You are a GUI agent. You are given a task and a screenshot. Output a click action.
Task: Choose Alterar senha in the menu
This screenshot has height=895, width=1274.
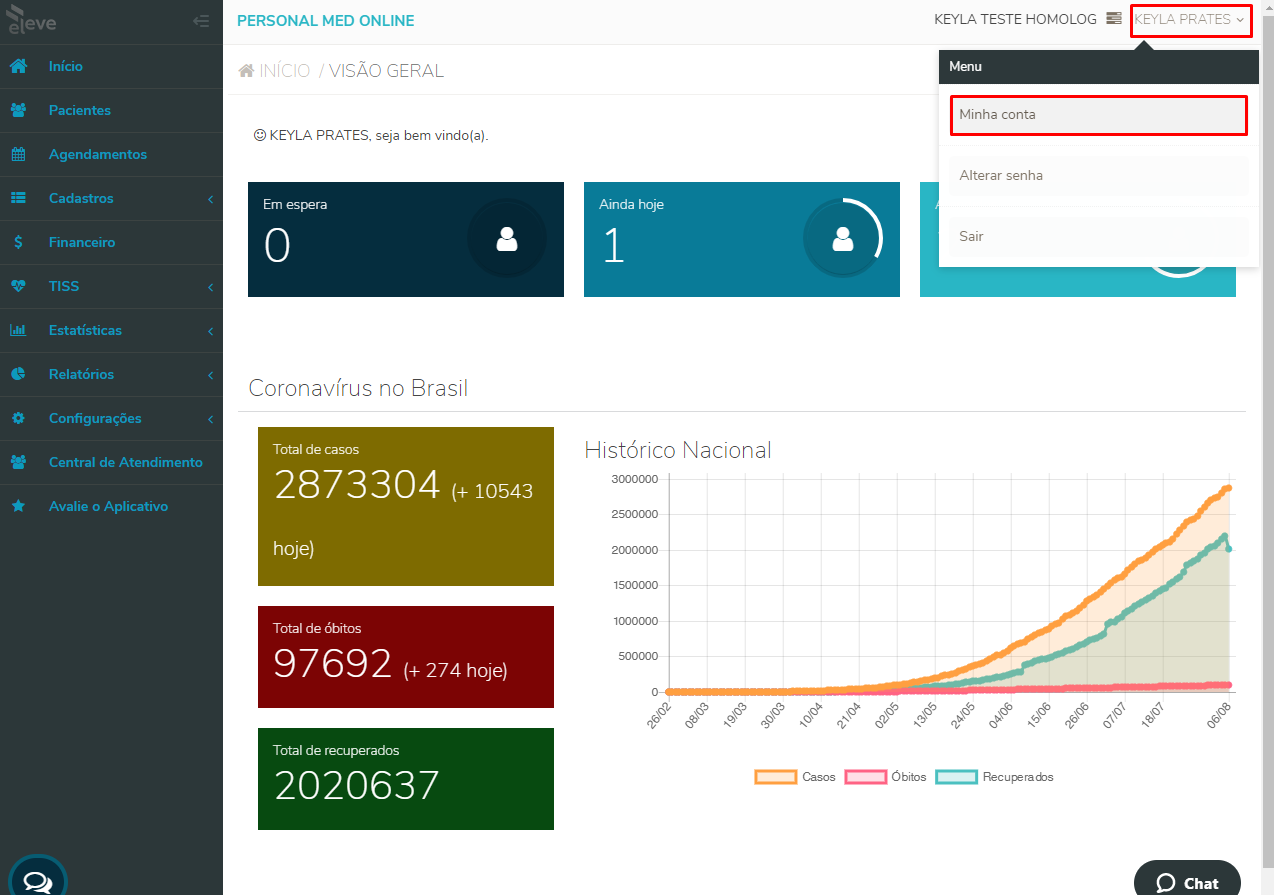point(1098,176)
